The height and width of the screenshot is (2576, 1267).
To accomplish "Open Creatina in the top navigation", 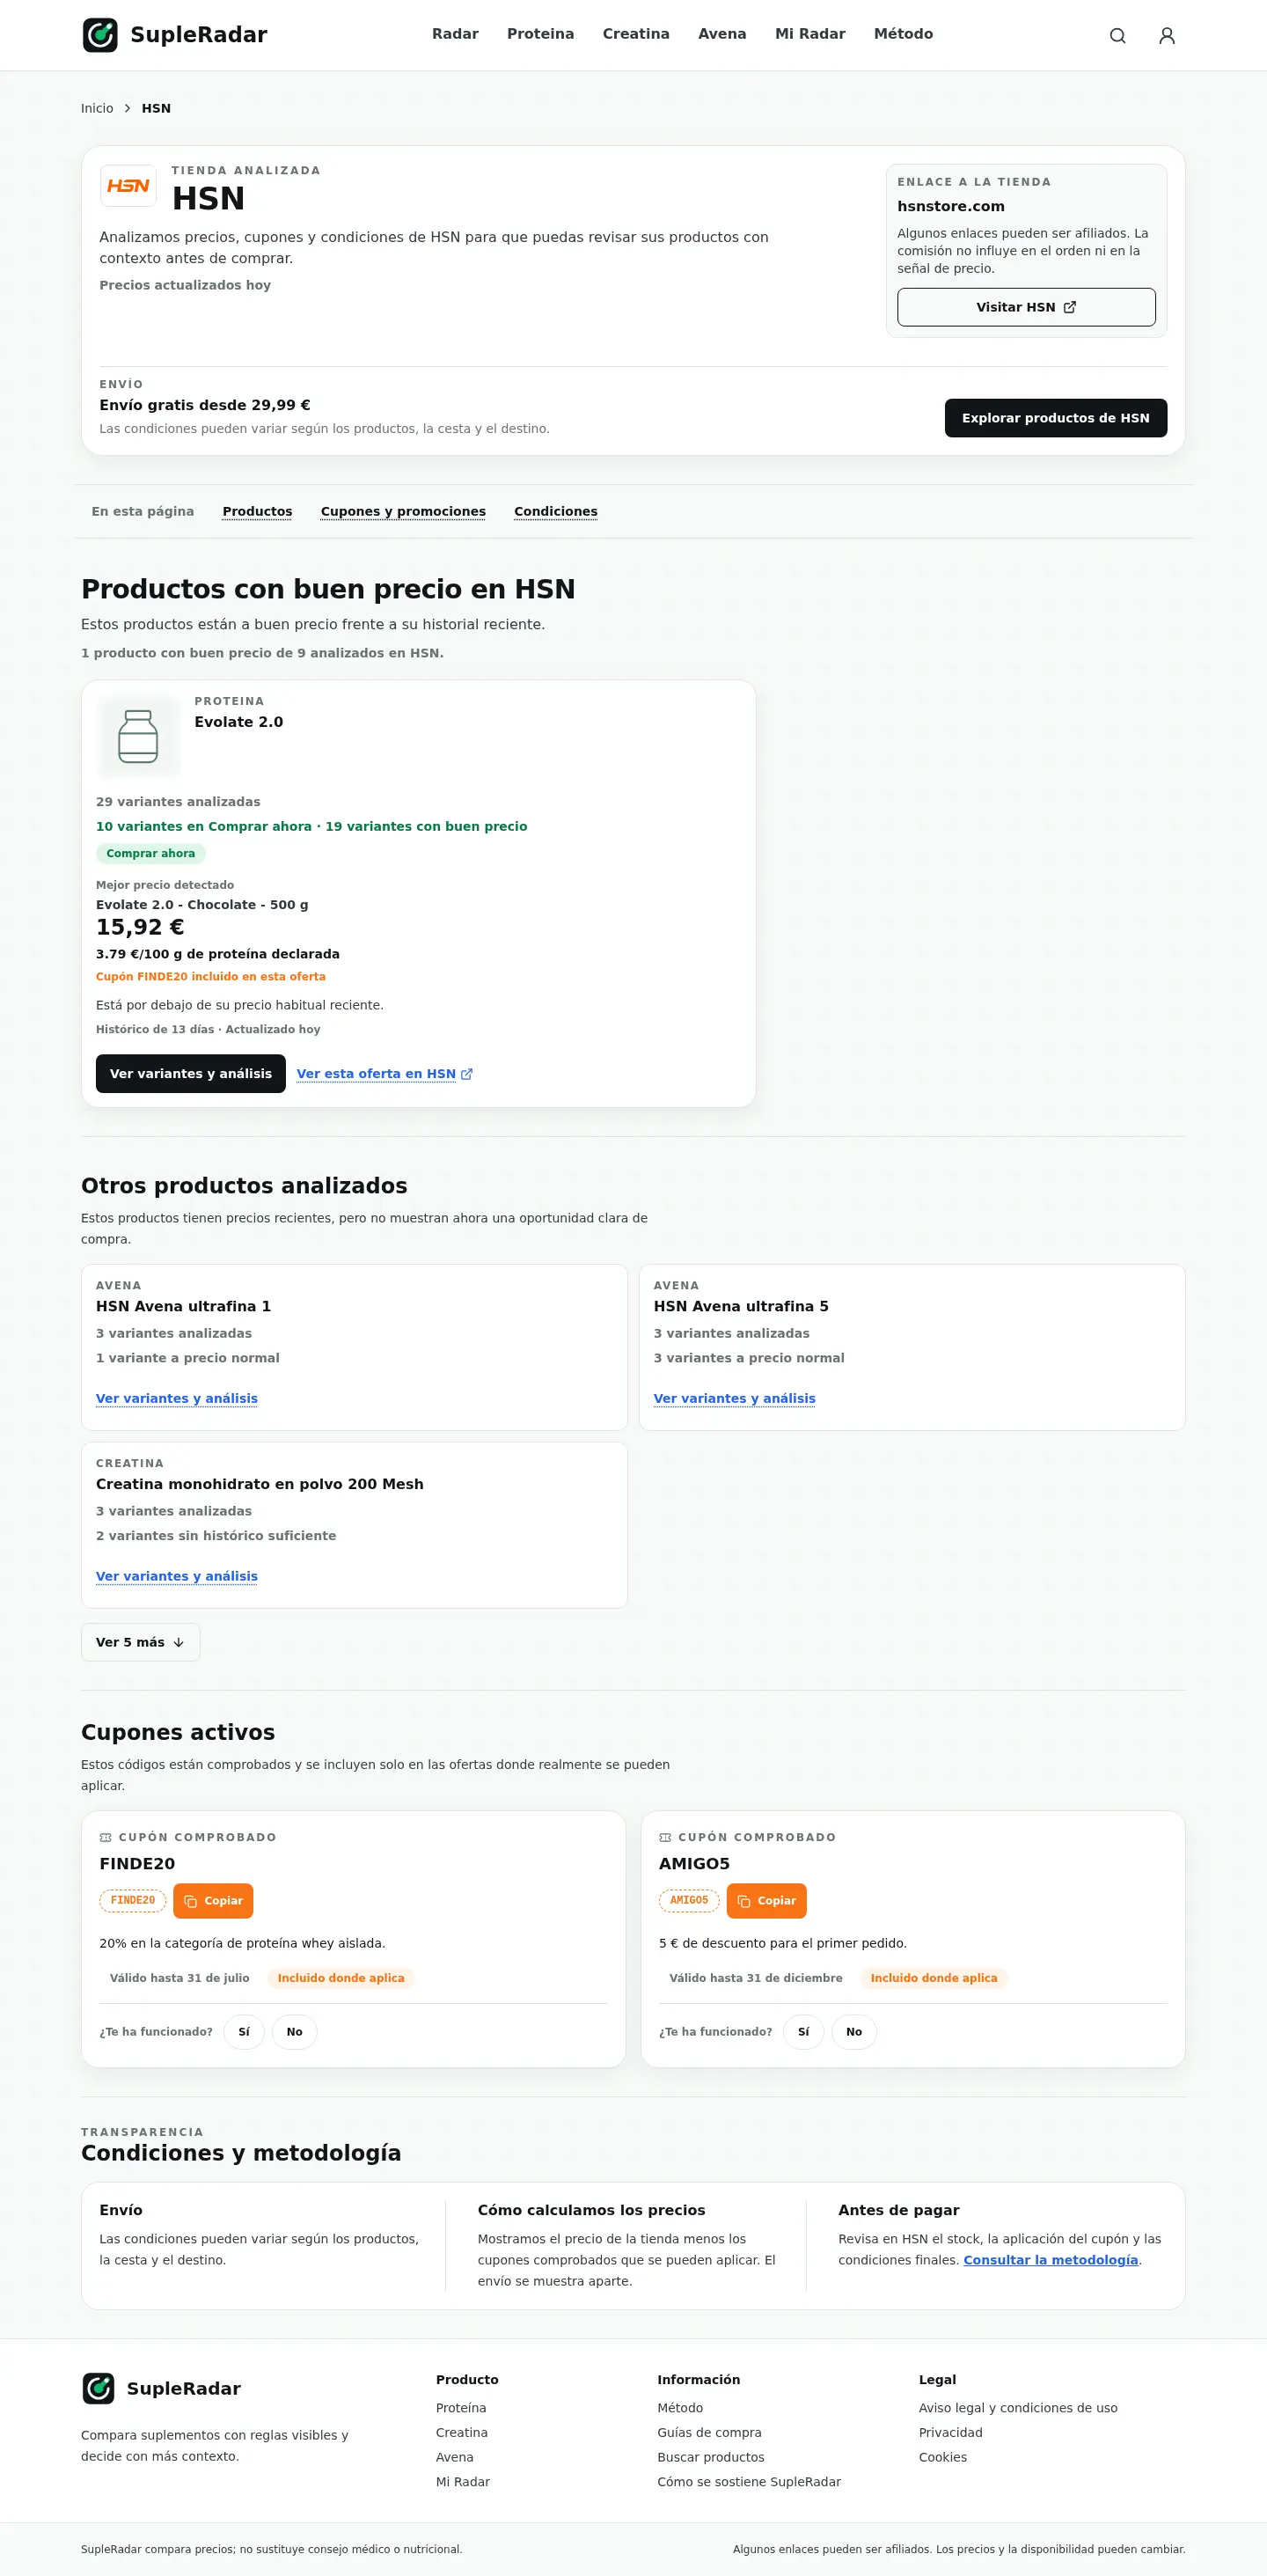I will pos(636,34).
